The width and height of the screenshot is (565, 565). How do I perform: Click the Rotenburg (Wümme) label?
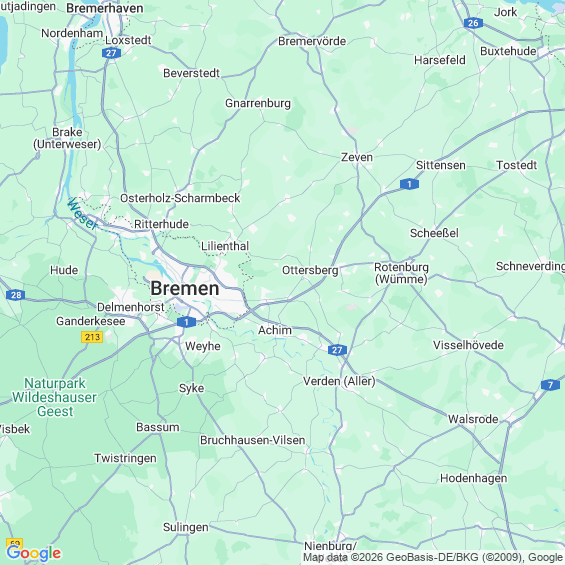[401, 273]
